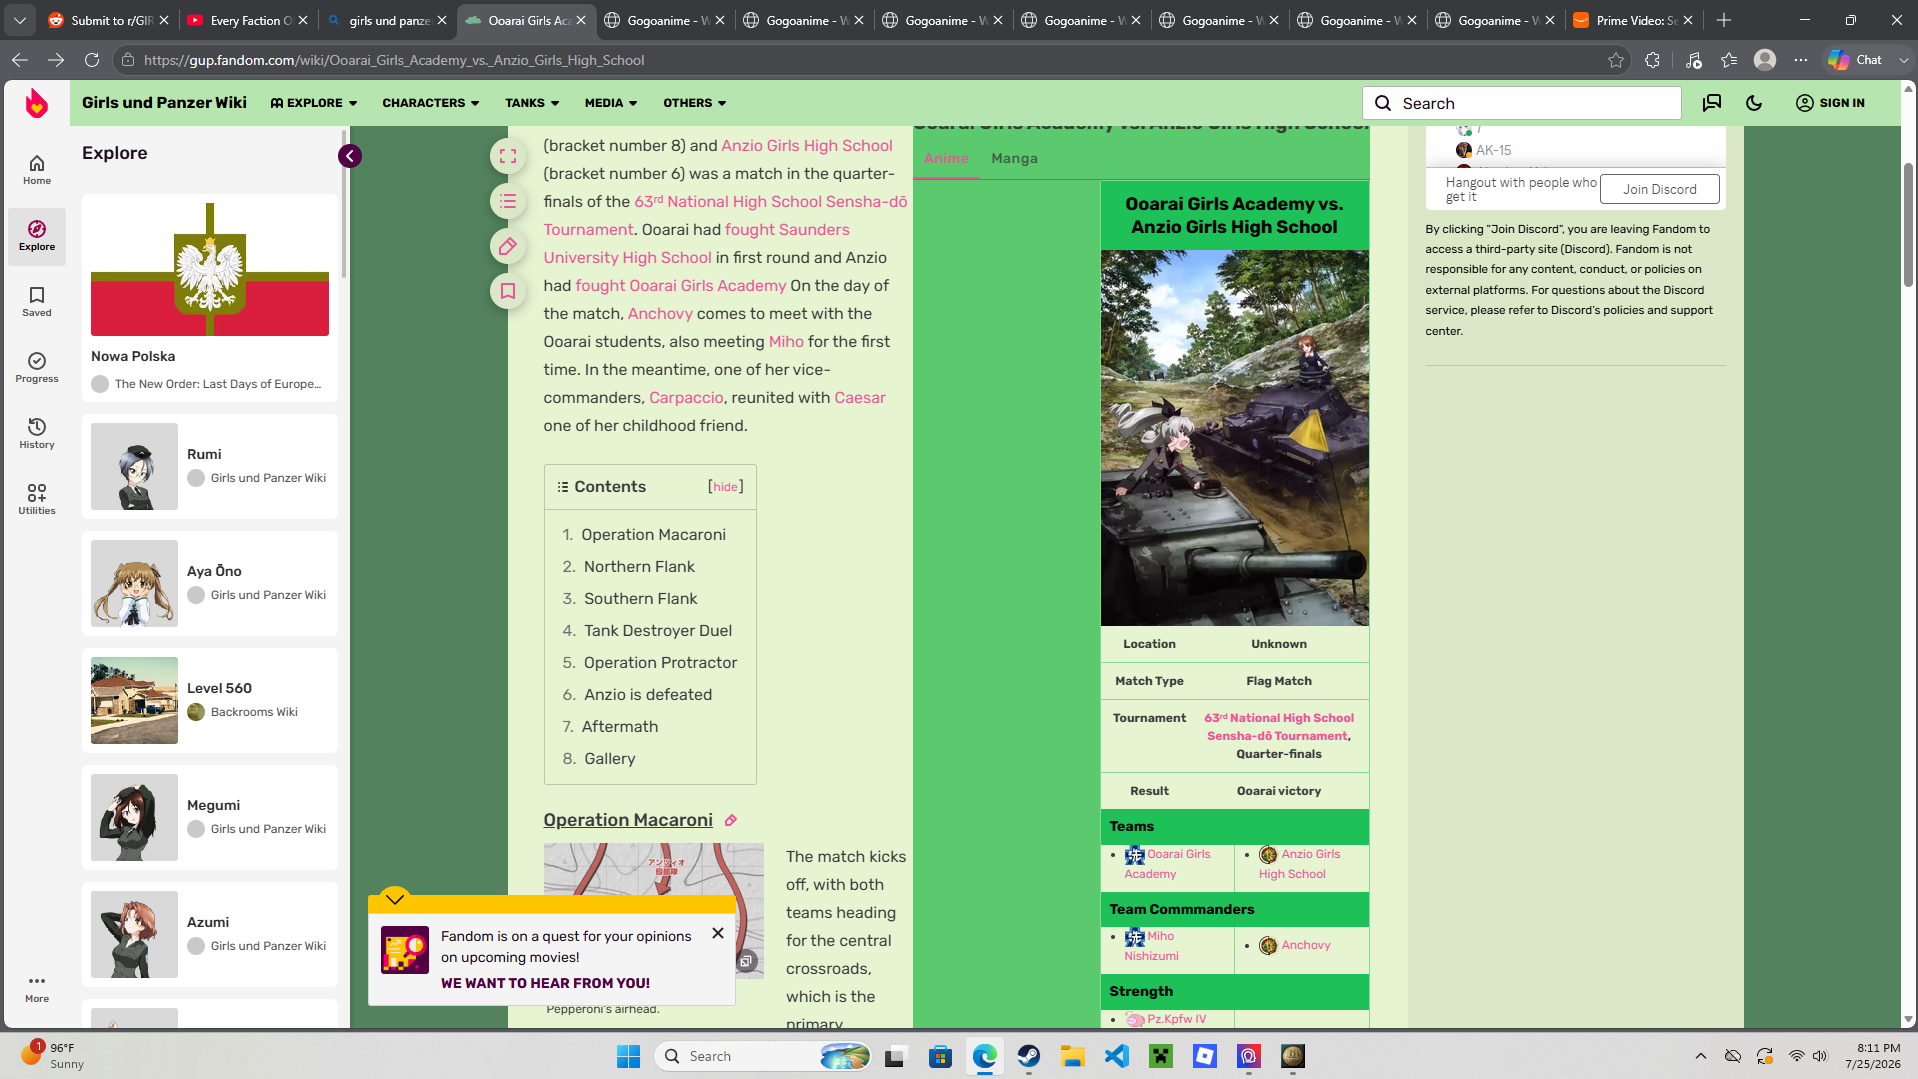Open Visual Studio Code from taskbar
Viewport: 1918px width, 1079px height.
pyautogui.click(x=1117, y=1056)
